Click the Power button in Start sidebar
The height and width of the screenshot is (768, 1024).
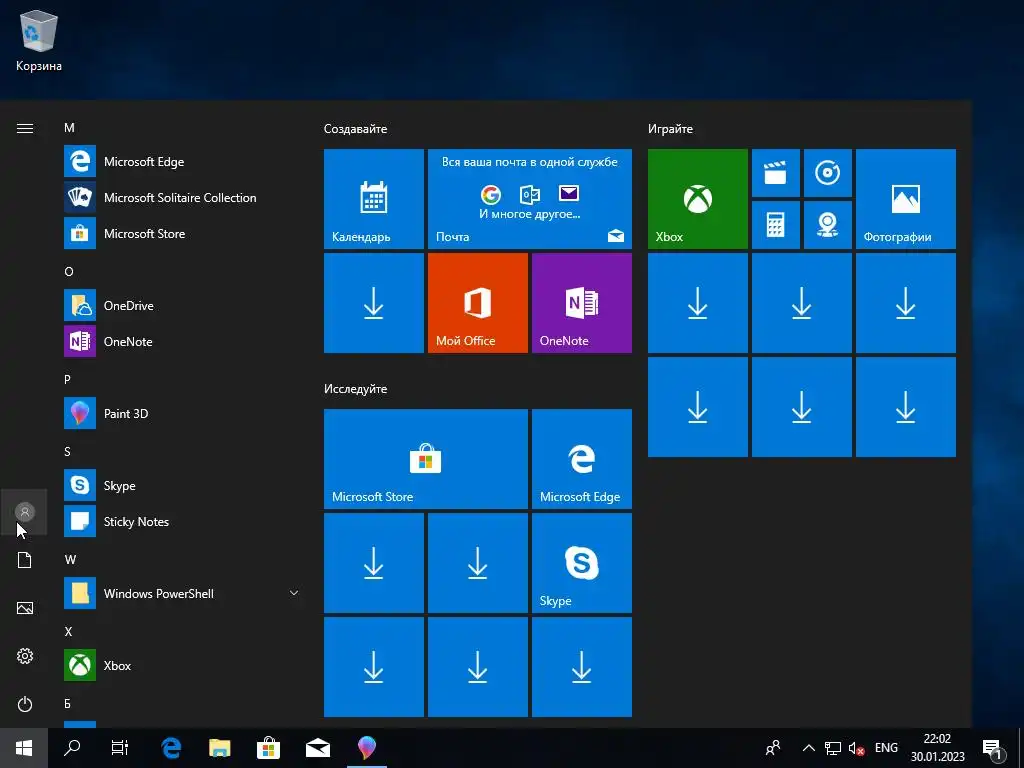25,704
